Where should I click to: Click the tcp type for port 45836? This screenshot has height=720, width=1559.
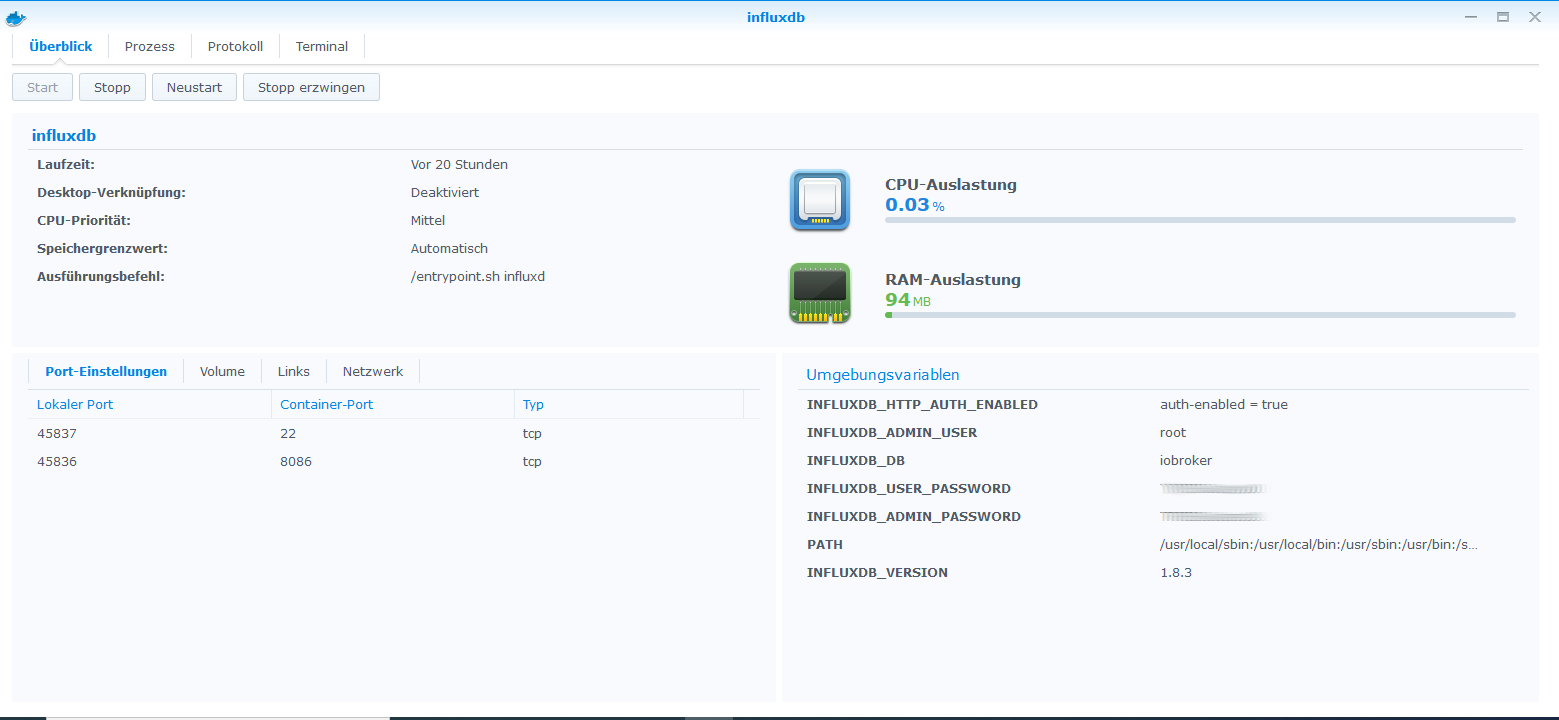tap(532, 461)
